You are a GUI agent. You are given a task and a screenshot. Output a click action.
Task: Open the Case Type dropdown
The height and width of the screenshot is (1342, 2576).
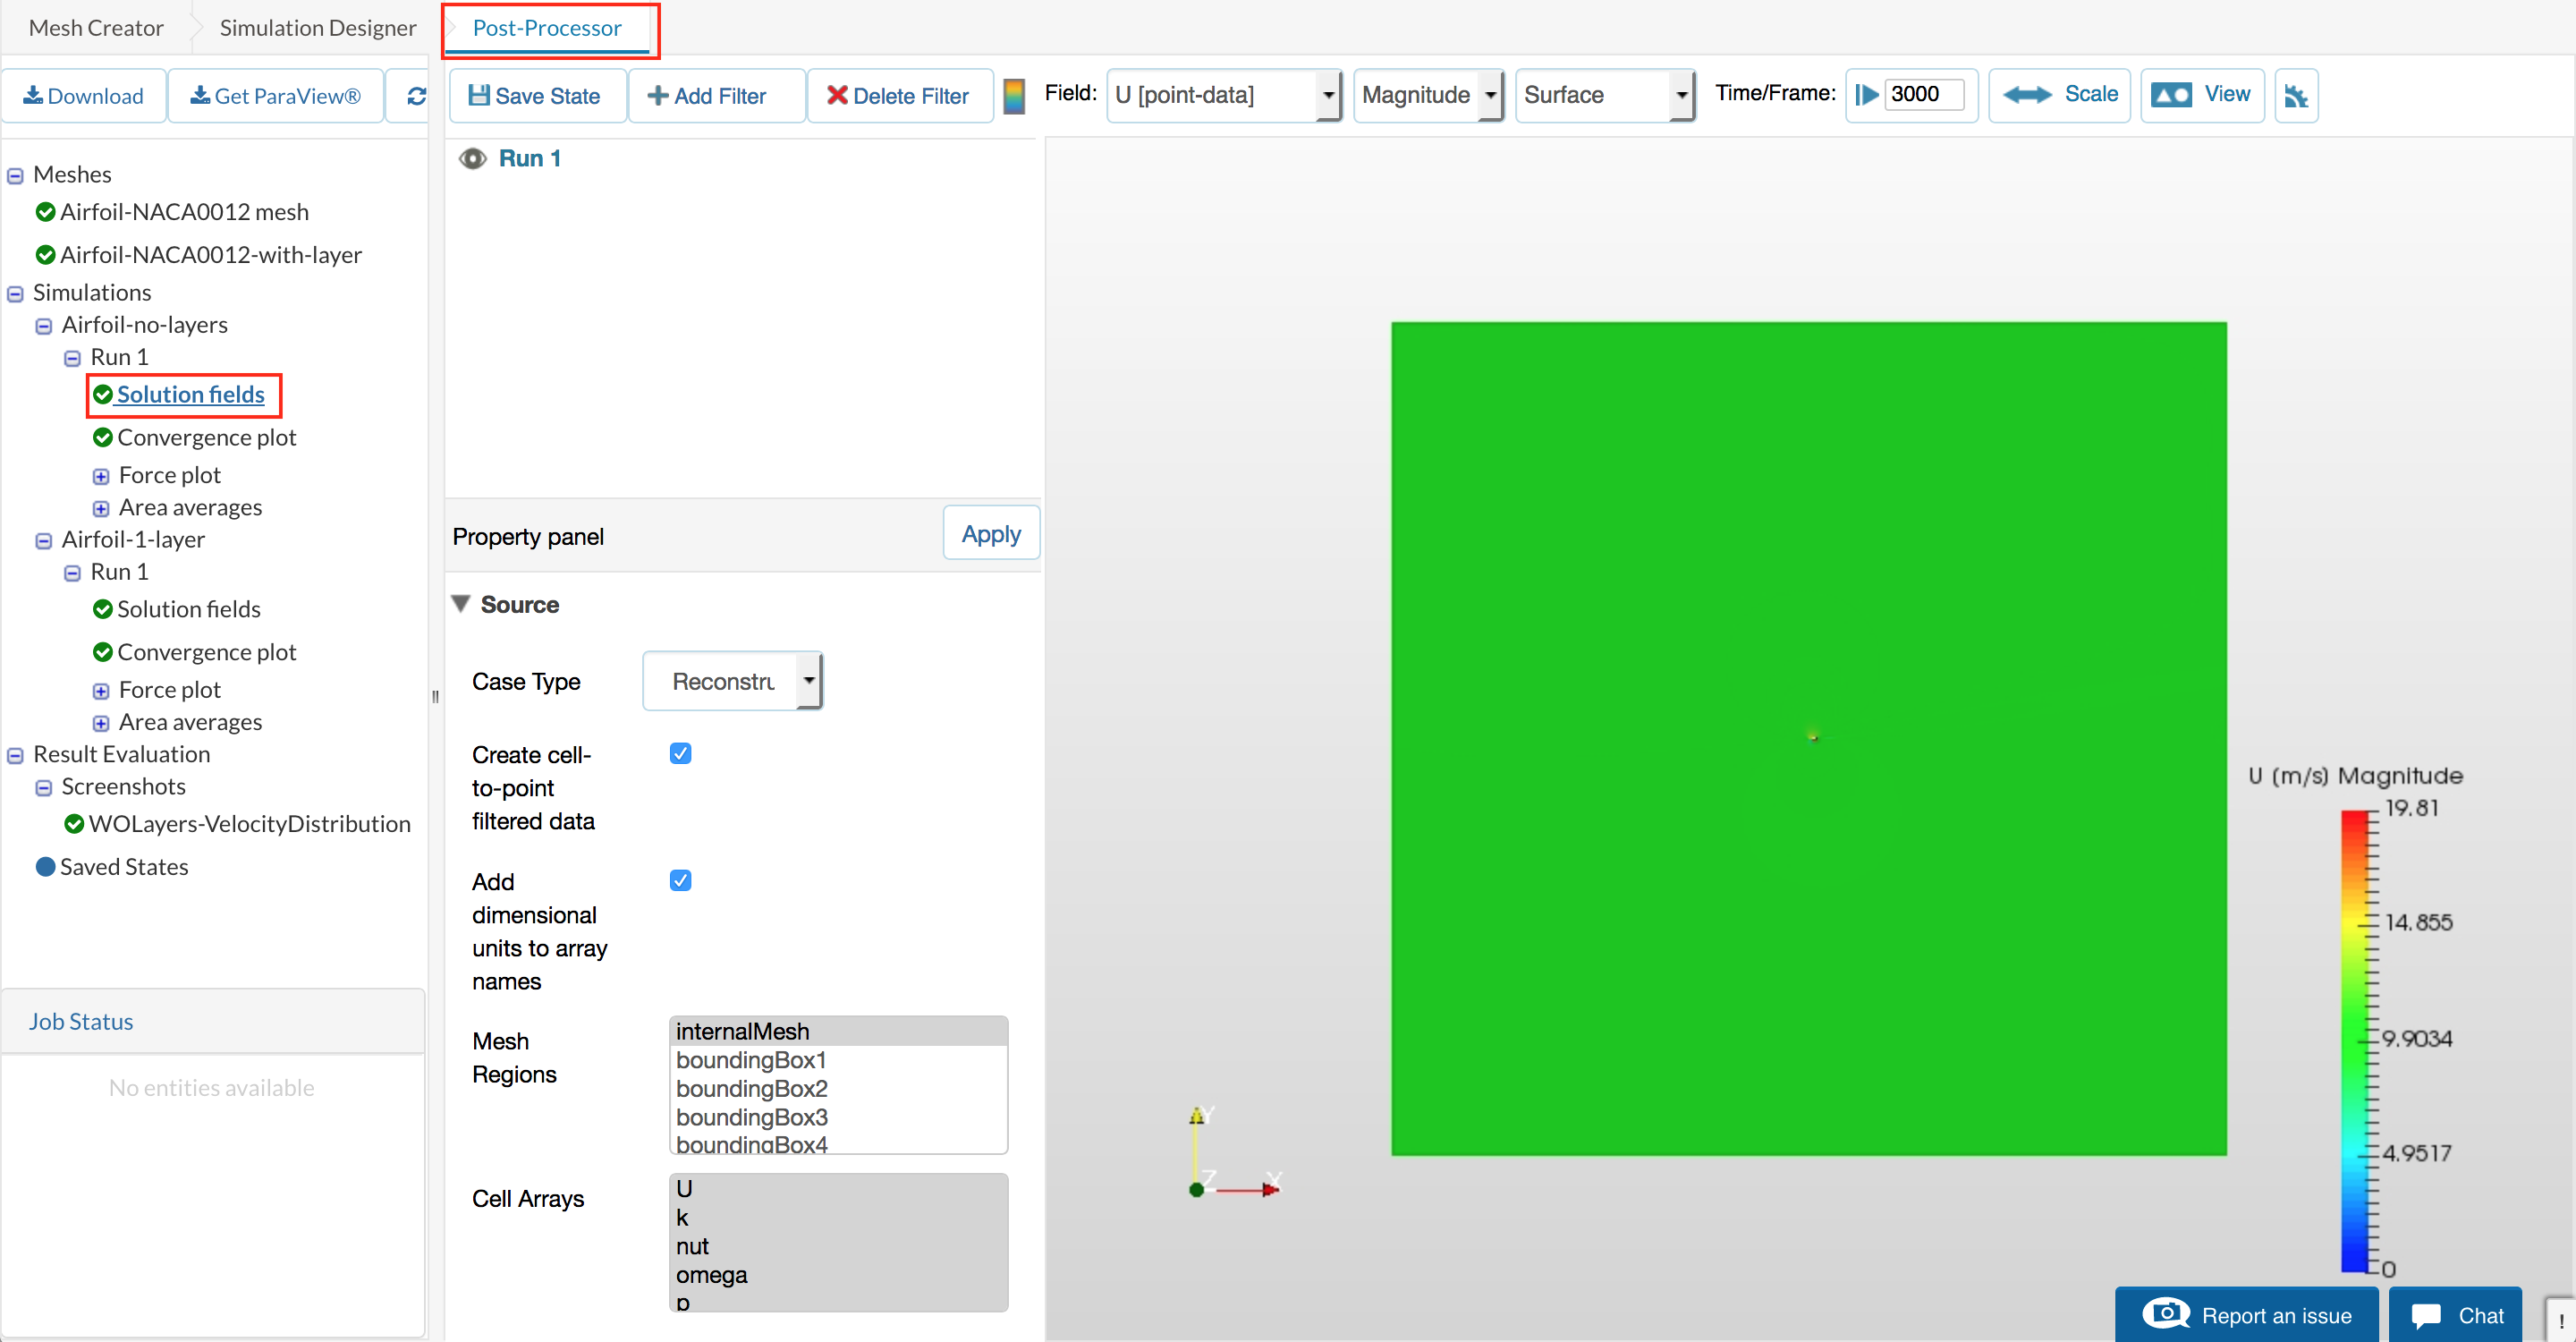[x=733, y=682]
